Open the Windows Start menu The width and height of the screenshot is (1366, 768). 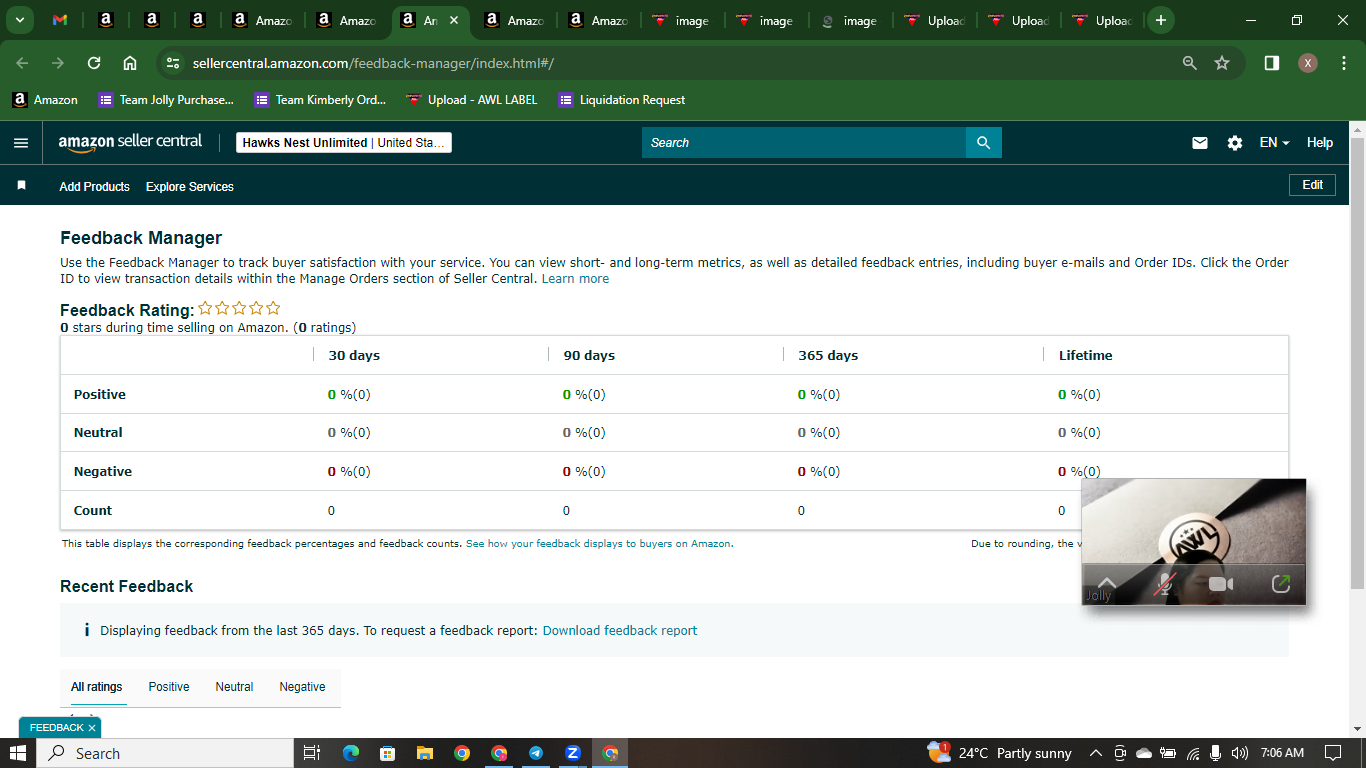pos(18,753)
